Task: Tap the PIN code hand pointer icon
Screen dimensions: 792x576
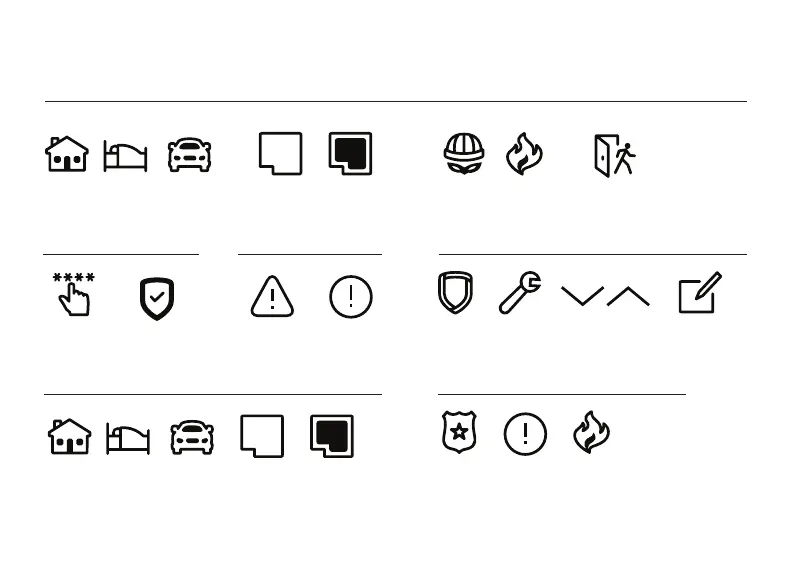Action: (74, 295)
